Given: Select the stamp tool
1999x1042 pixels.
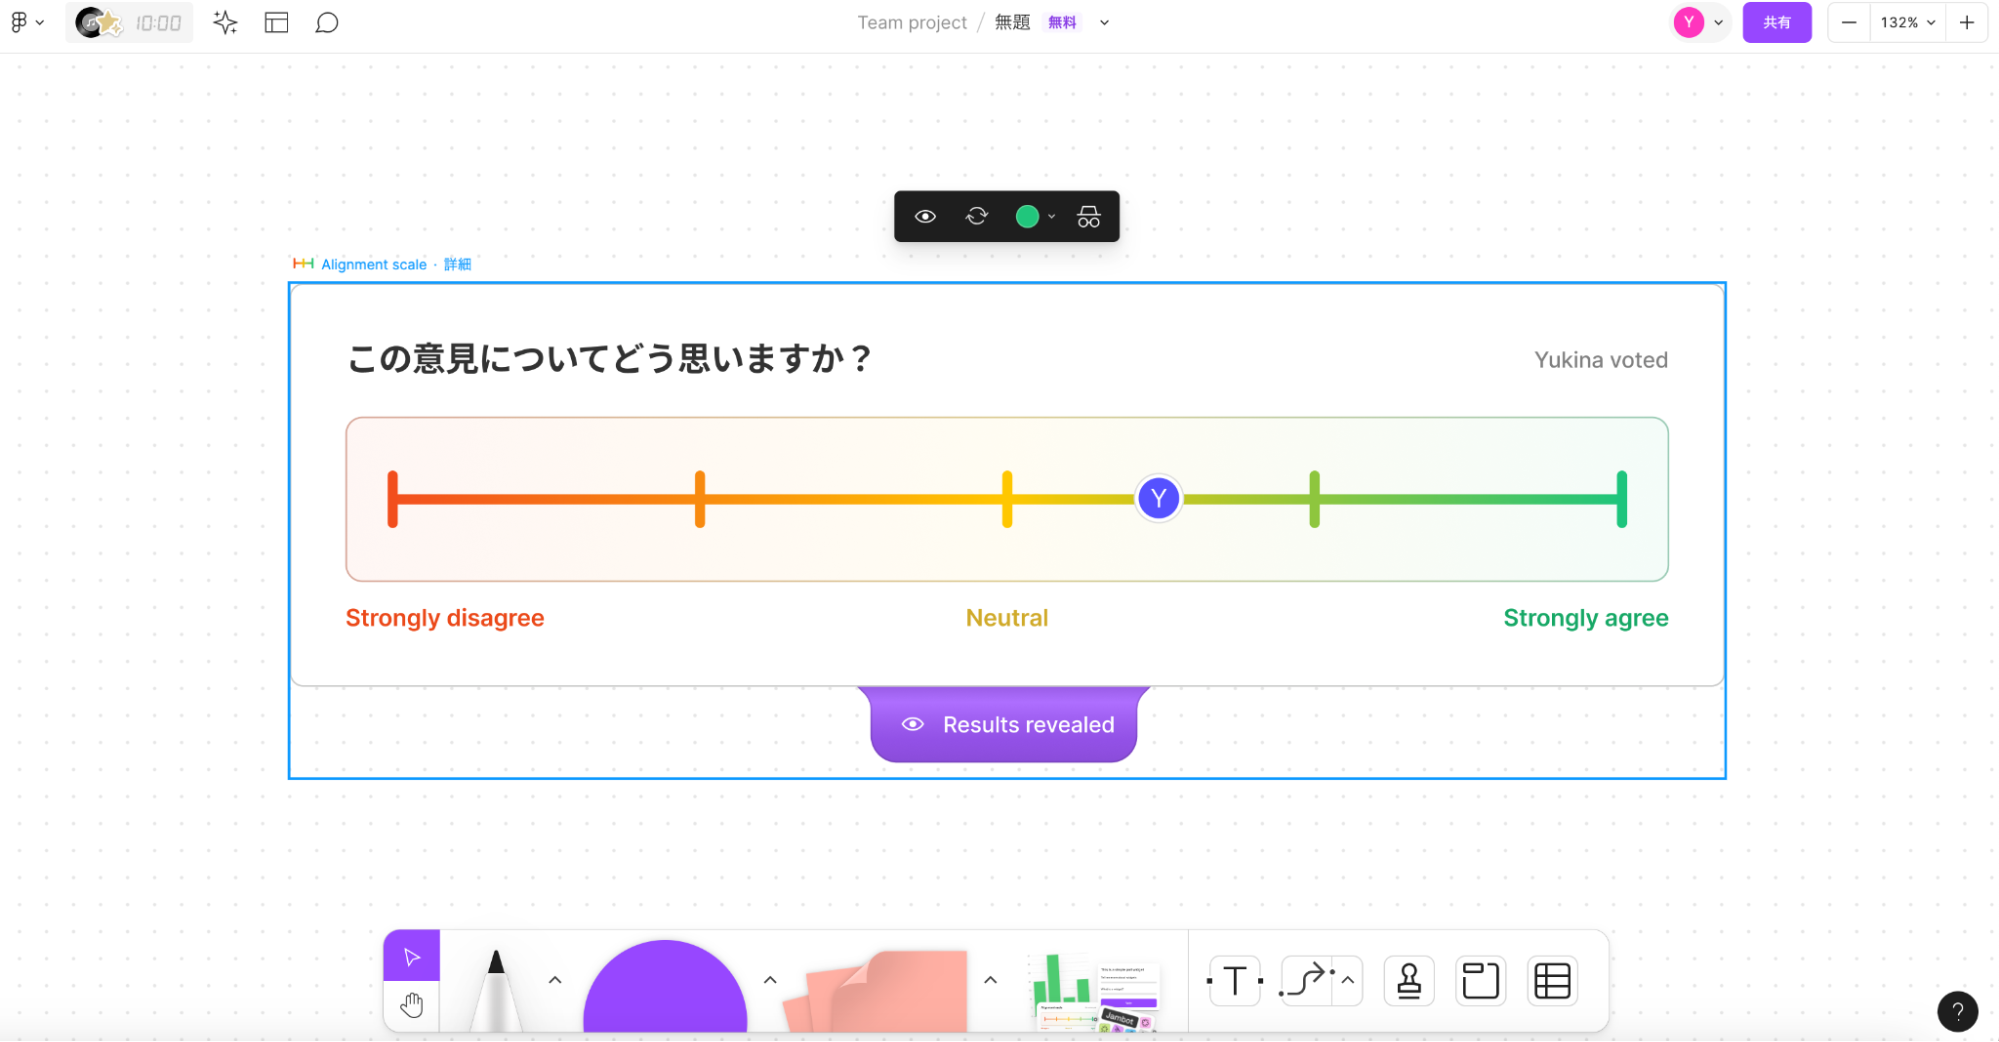Looking at the screenshot, I should (1409, 981).
